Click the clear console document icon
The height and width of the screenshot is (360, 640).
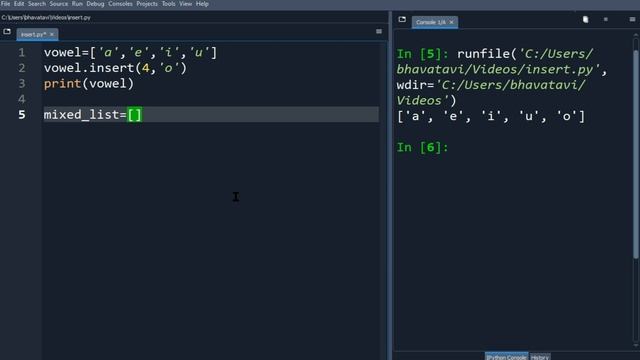pyautogui.click(x=585, y=19)
